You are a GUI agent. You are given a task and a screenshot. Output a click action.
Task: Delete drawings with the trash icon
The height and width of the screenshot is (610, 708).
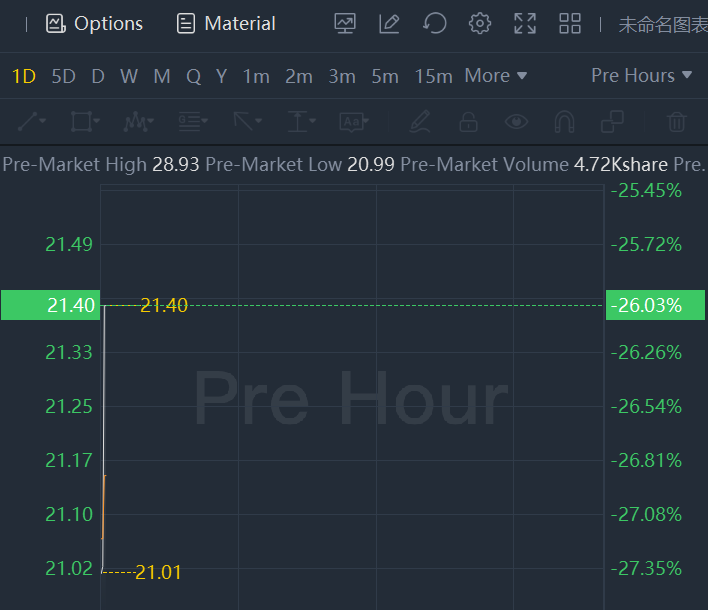click(x=677, y=122)
